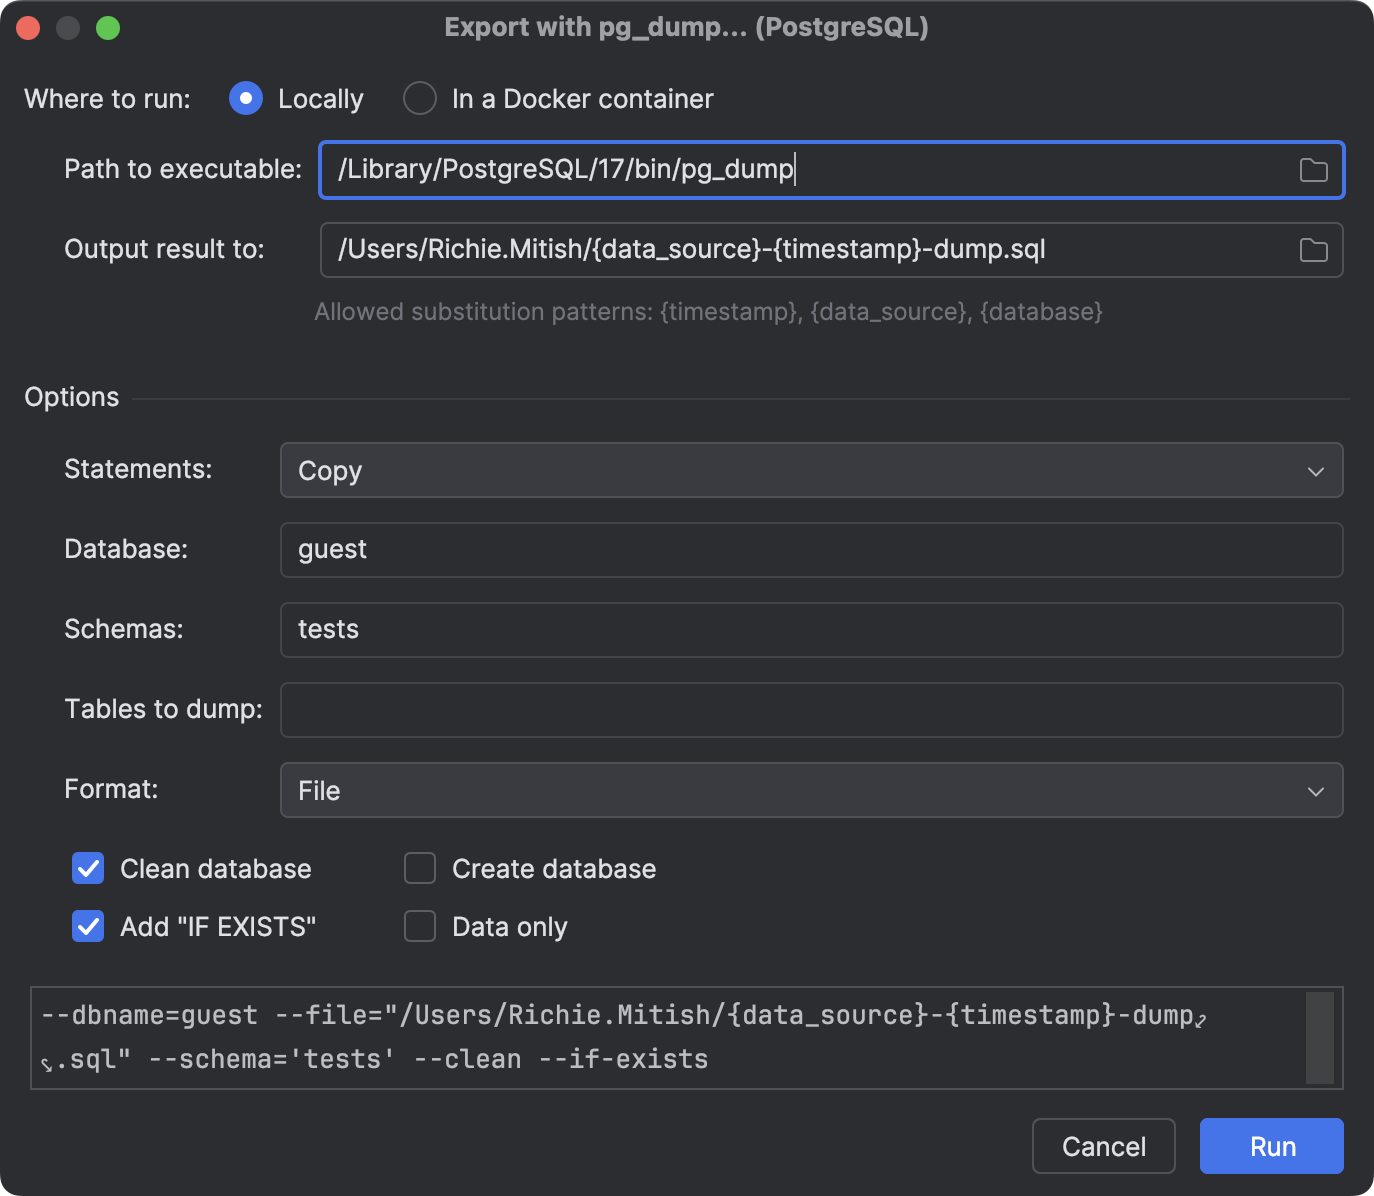Enable the Create database option

click(x=420, y=868)
